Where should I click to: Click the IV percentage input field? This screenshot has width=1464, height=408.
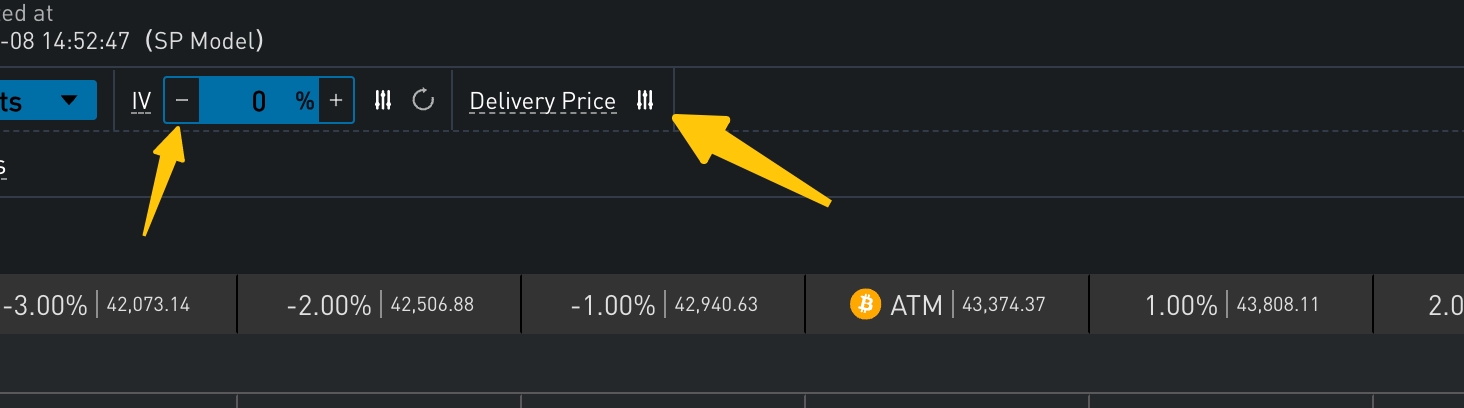point(258,100)
